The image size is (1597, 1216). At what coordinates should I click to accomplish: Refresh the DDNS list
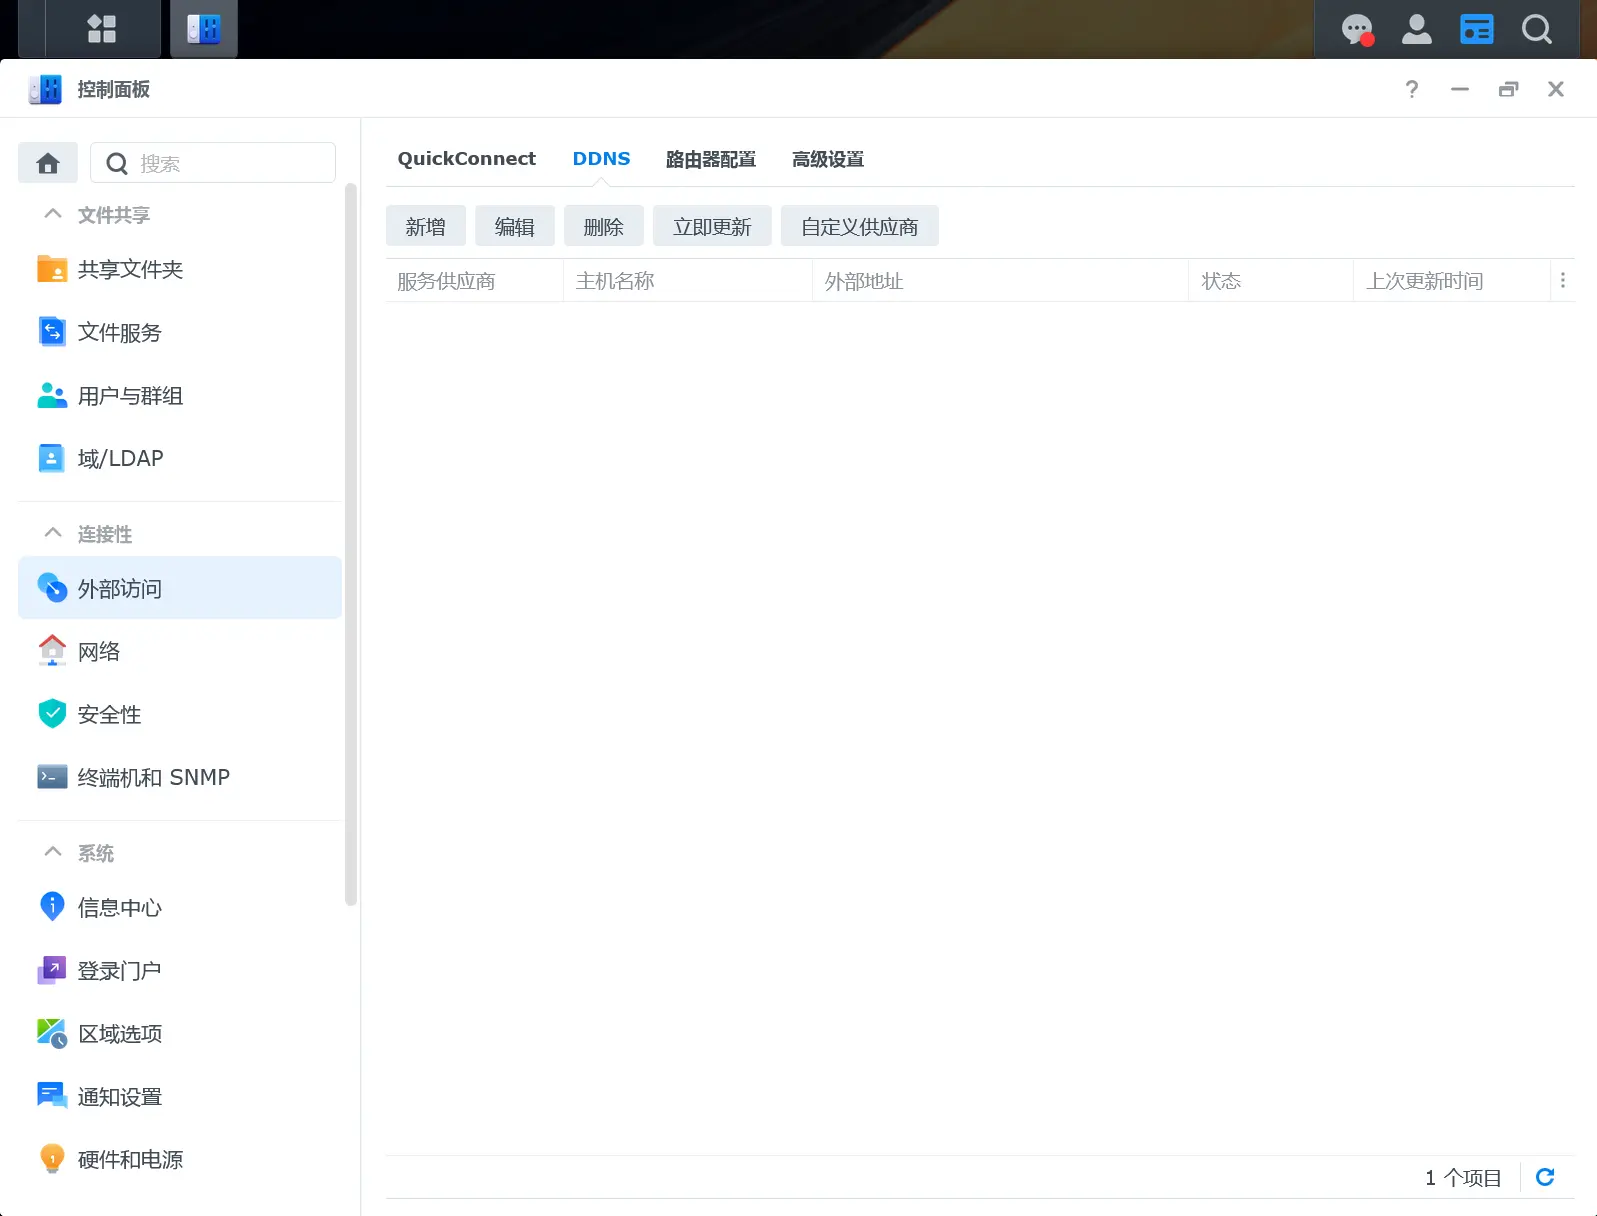pos(1545,1177)
